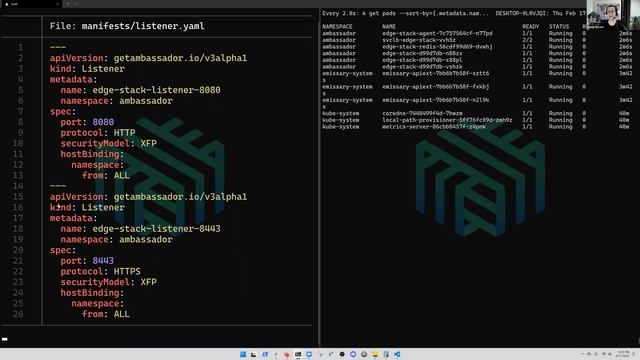Open a new terminal tab with plus button
Screen dimensions: 640x360
pyautogui.click(x=68, y=4)
